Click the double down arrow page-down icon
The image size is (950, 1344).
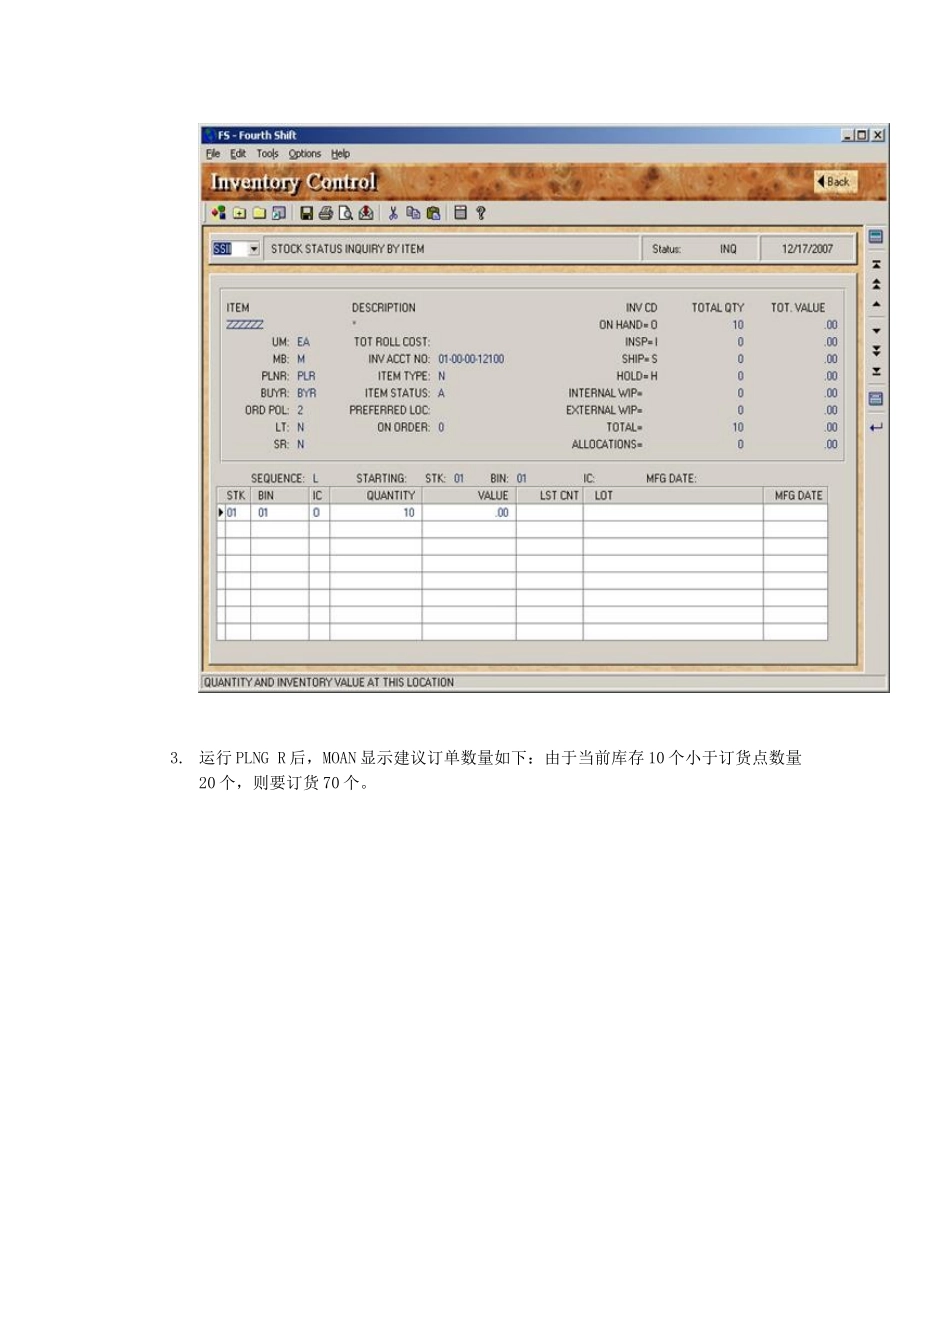pos(876,351)
